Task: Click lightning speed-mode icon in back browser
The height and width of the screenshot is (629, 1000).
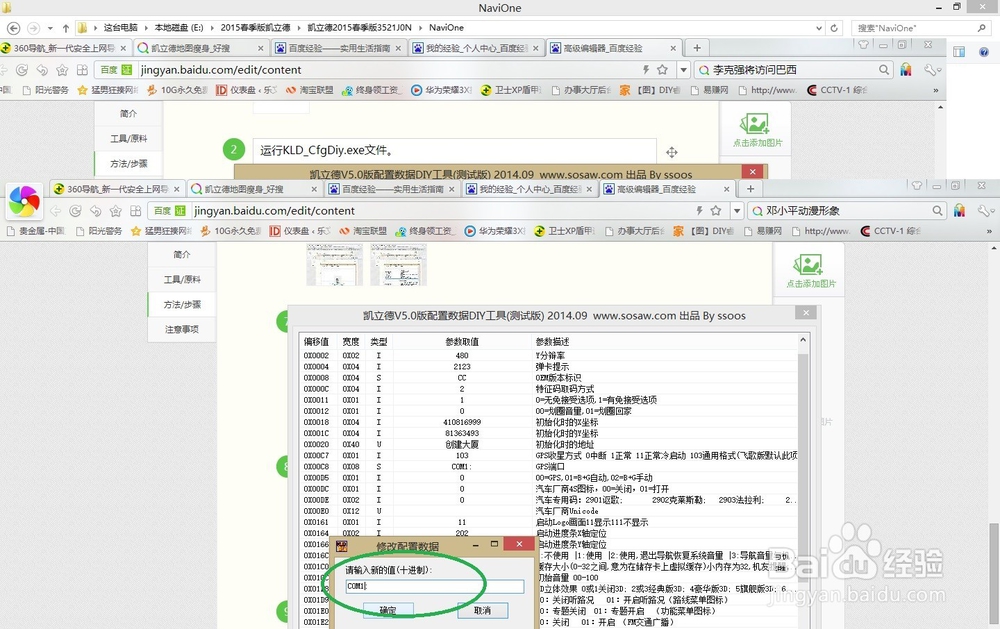Action: click(646, 70)
